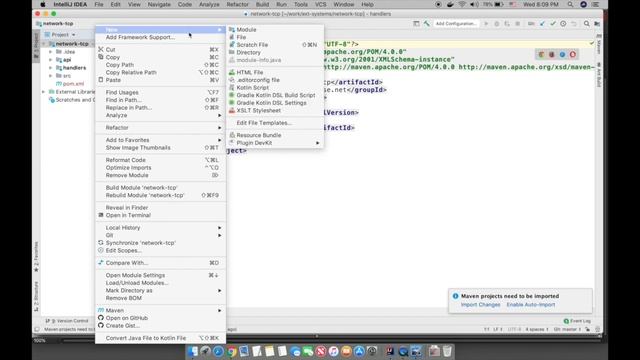Viewport: 640px width, 360px height.
Task: Open the App Store in the Dock
Action: [x=359, y=351]
